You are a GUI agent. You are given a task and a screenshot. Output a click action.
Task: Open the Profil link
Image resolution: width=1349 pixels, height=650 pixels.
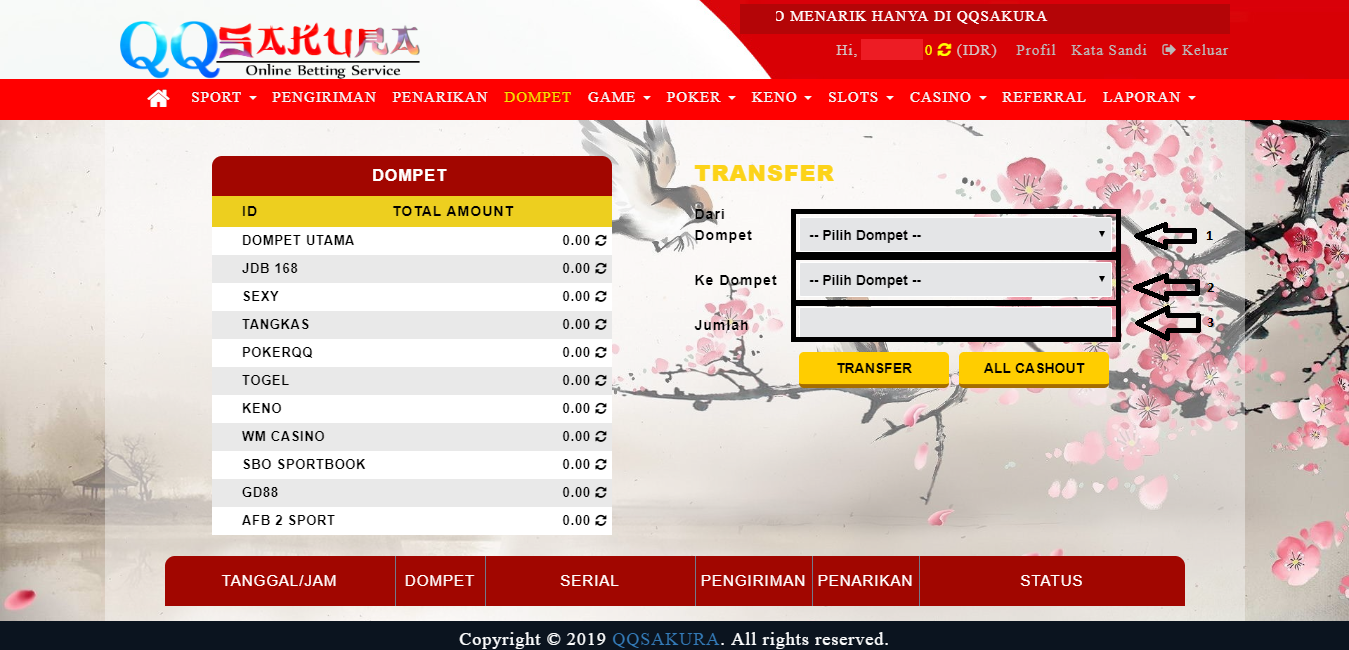pos(1036,50)
